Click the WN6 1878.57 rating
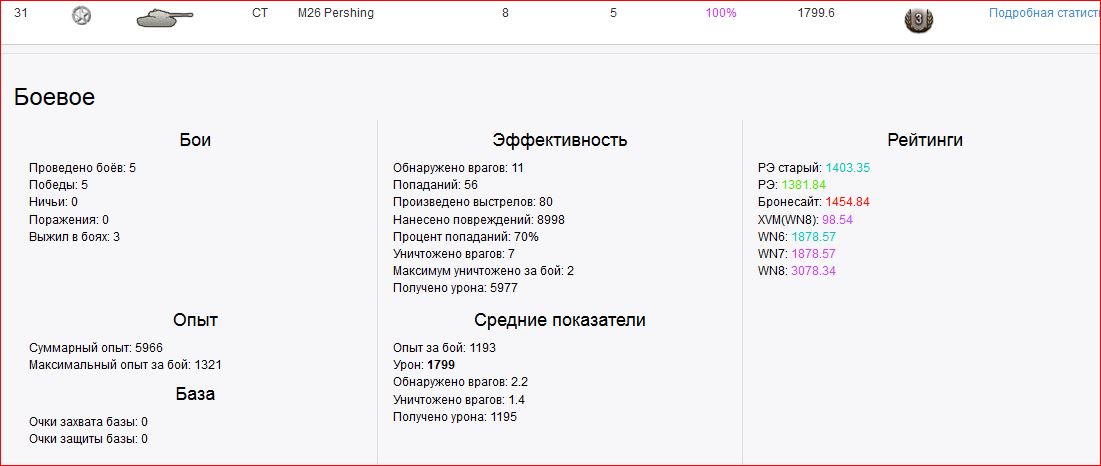The height and width of the screenshot is (466, 1101). tap(797, 237)
